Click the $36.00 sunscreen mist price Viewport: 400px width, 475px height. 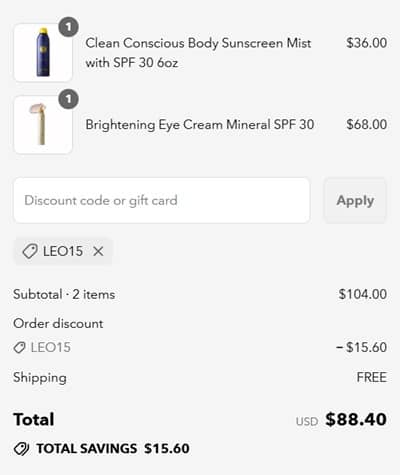(x=366, y=43)
